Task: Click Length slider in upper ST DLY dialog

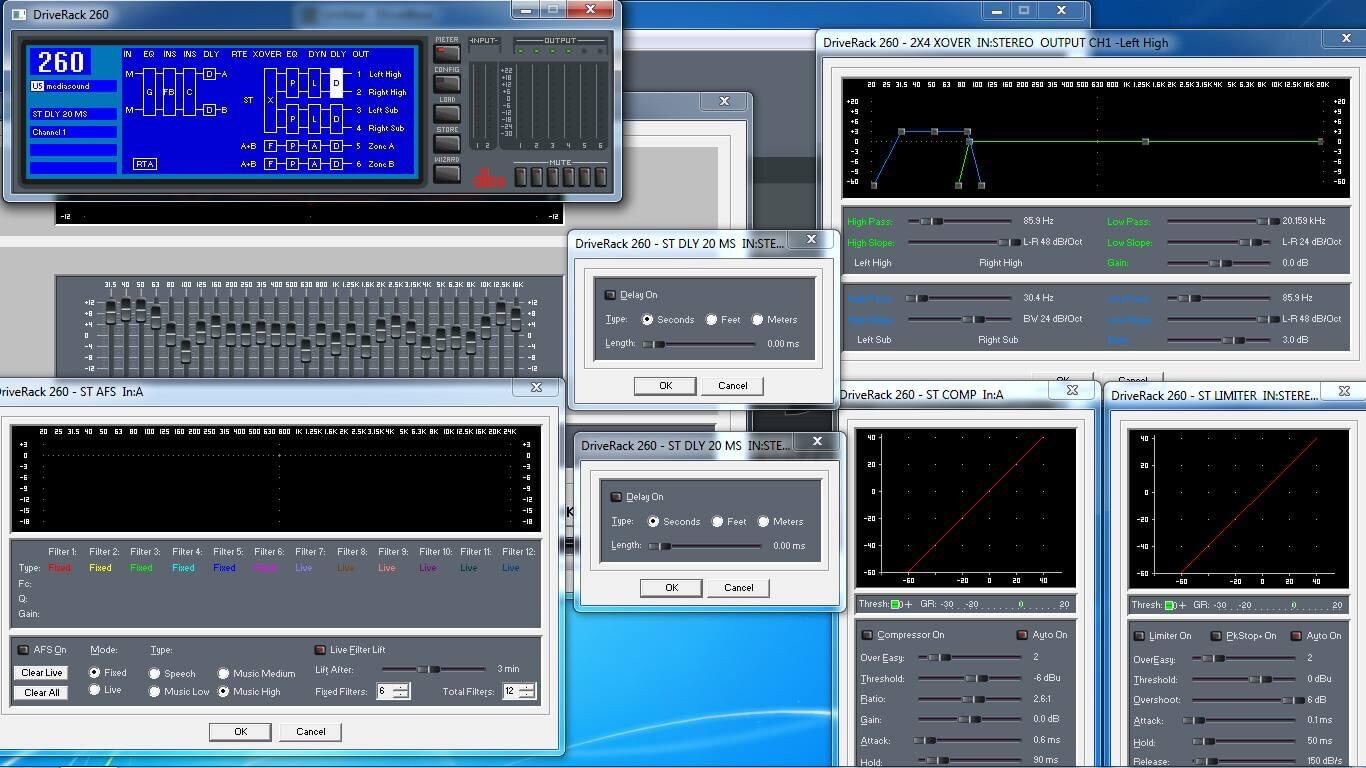Action: coord(698,344)
